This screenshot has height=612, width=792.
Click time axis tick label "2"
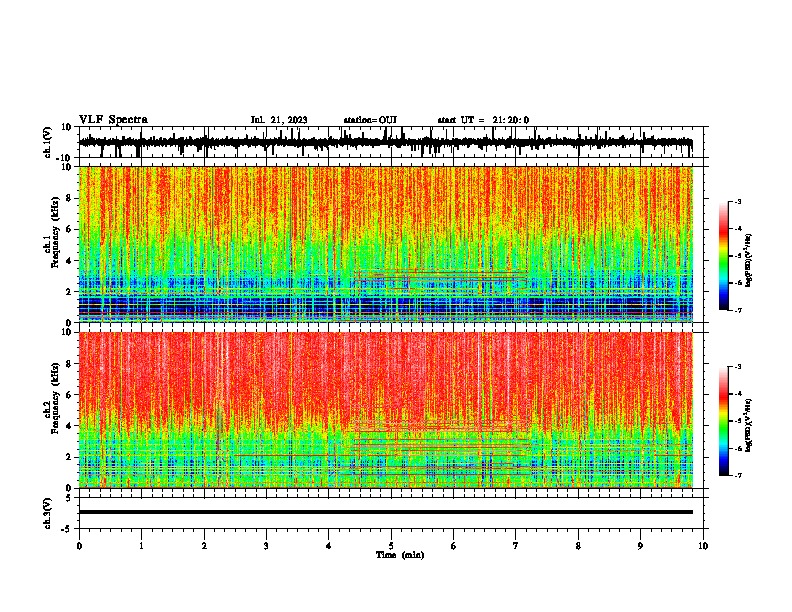[204, 546]
